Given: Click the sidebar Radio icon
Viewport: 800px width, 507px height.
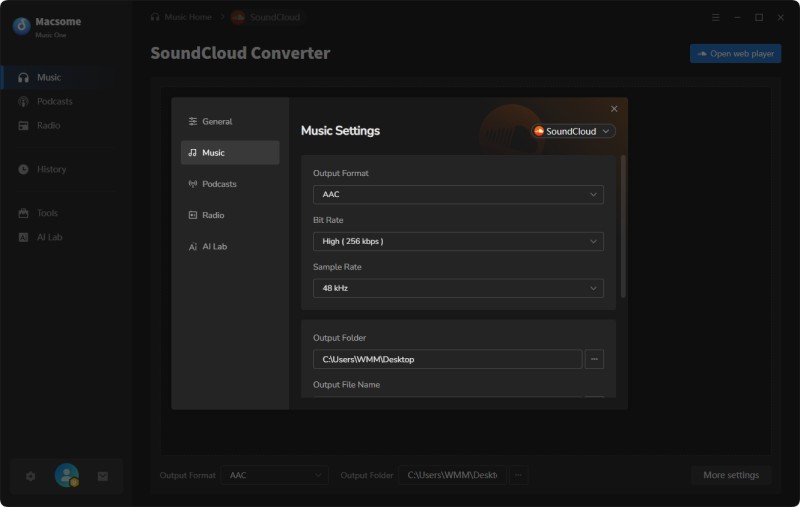Looking at the screenshot, I should 23,125.
